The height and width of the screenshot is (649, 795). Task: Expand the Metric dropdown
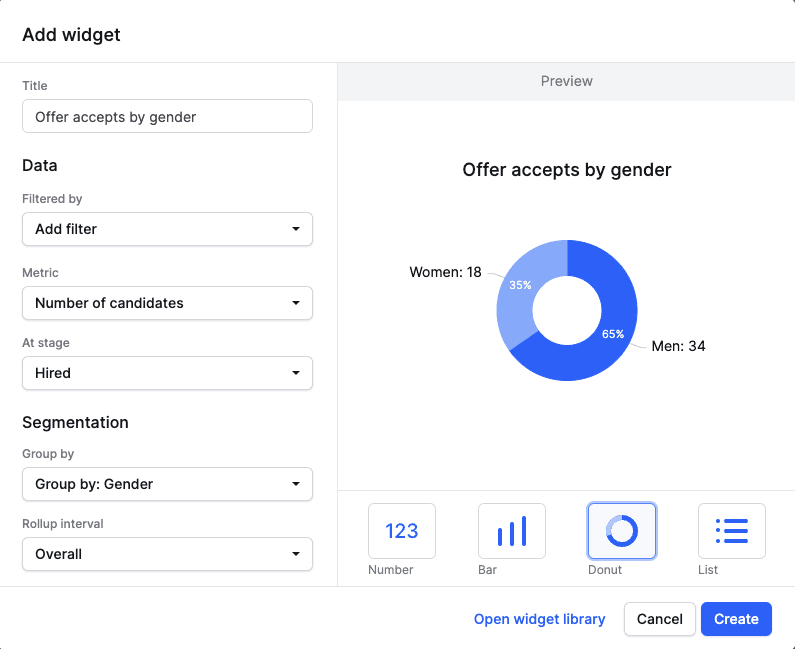pos(167,303)
